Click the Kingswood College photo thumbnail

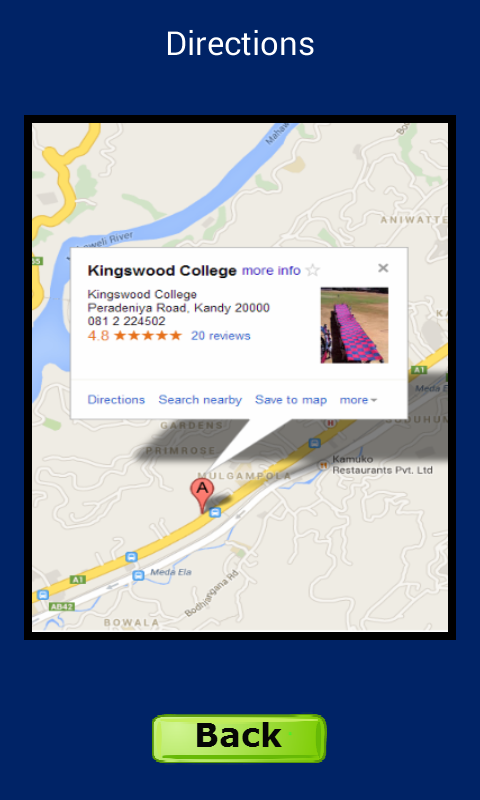pos(355,325)
